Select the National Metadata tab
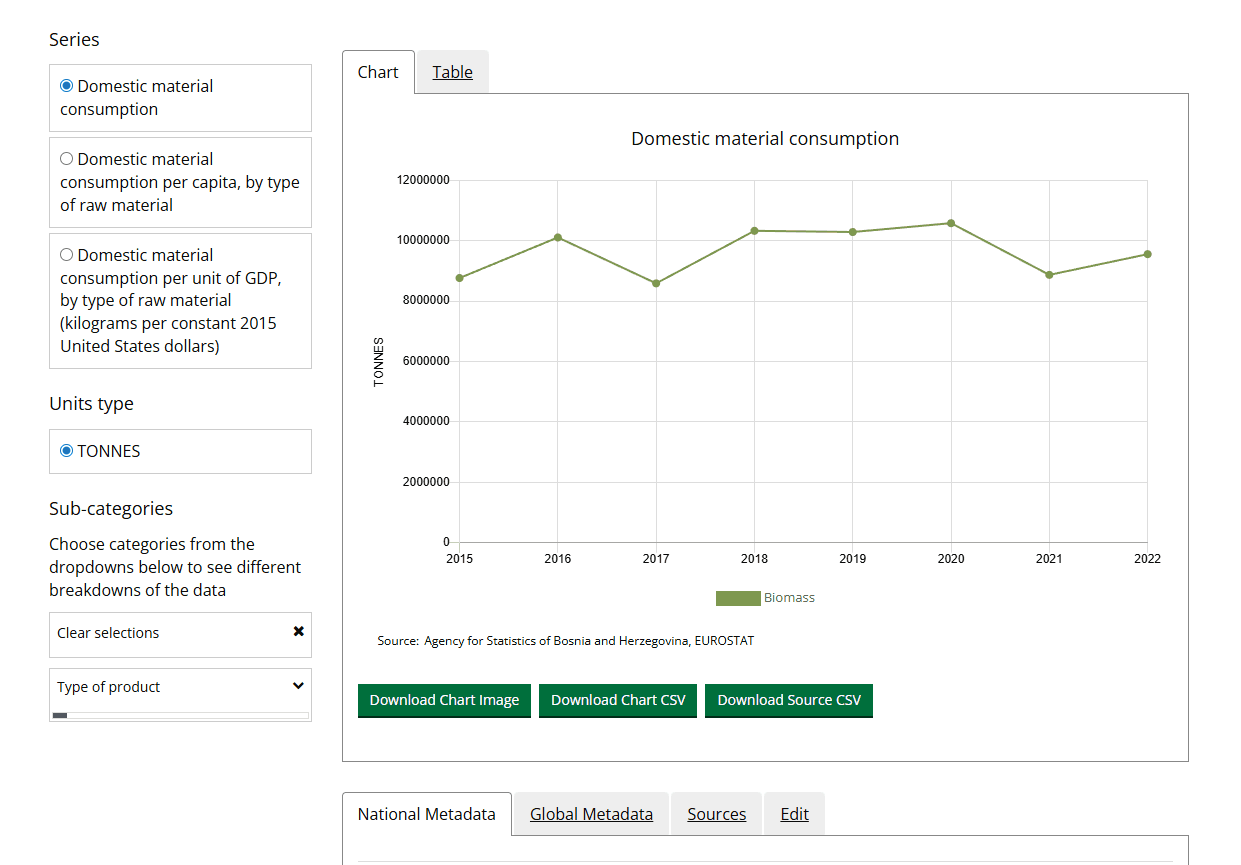1241x865 pixels. coord(427,814)
